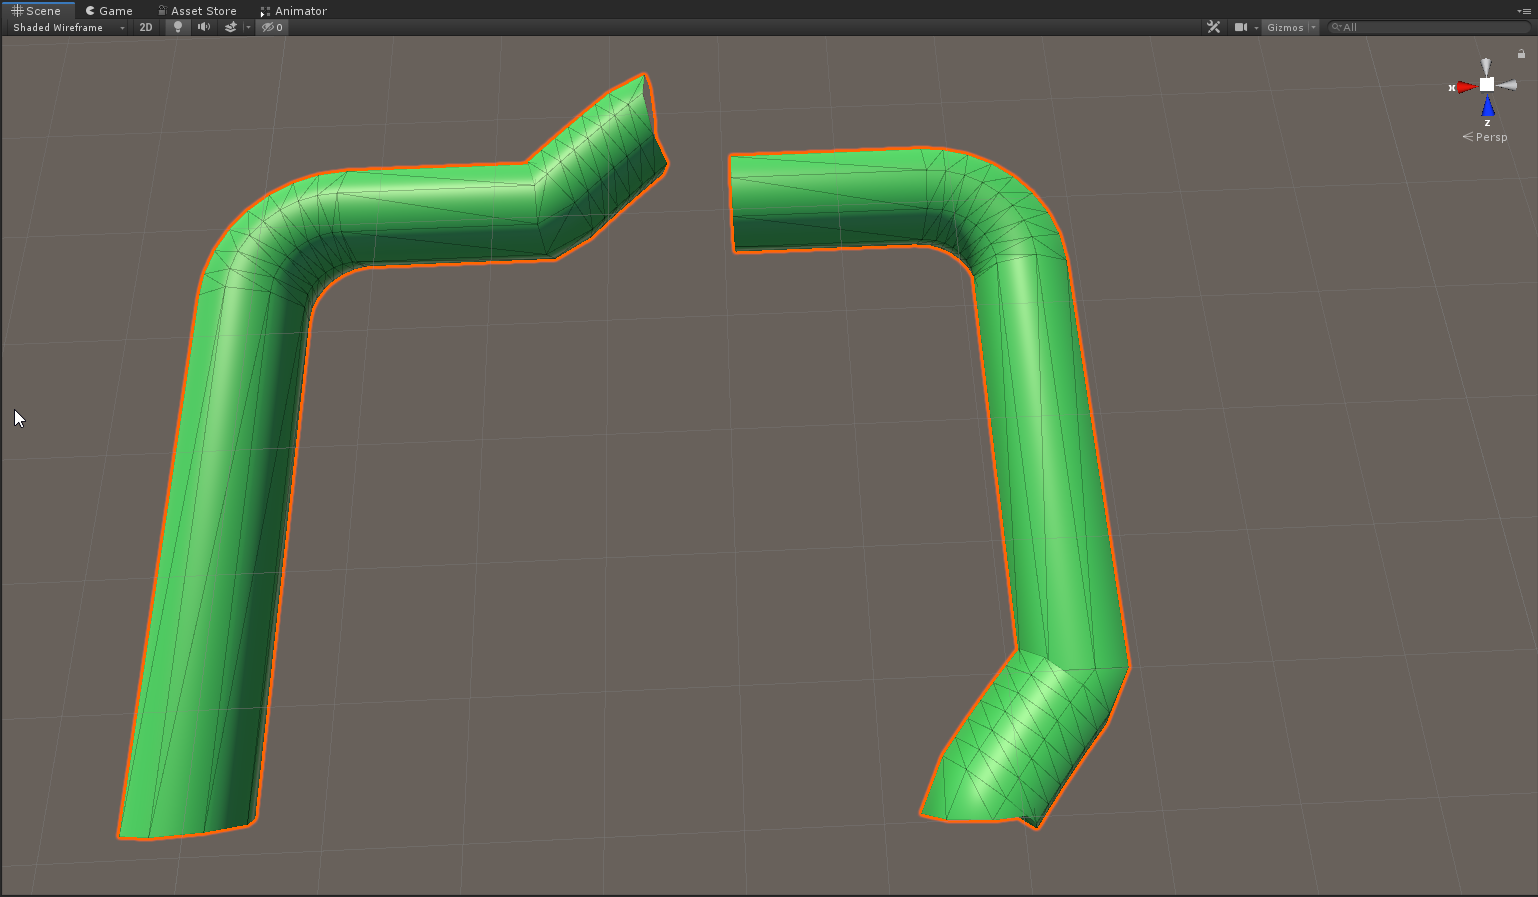
Task: Open effects dropdown arrow next to layers icon
Action: click(248, 27)
